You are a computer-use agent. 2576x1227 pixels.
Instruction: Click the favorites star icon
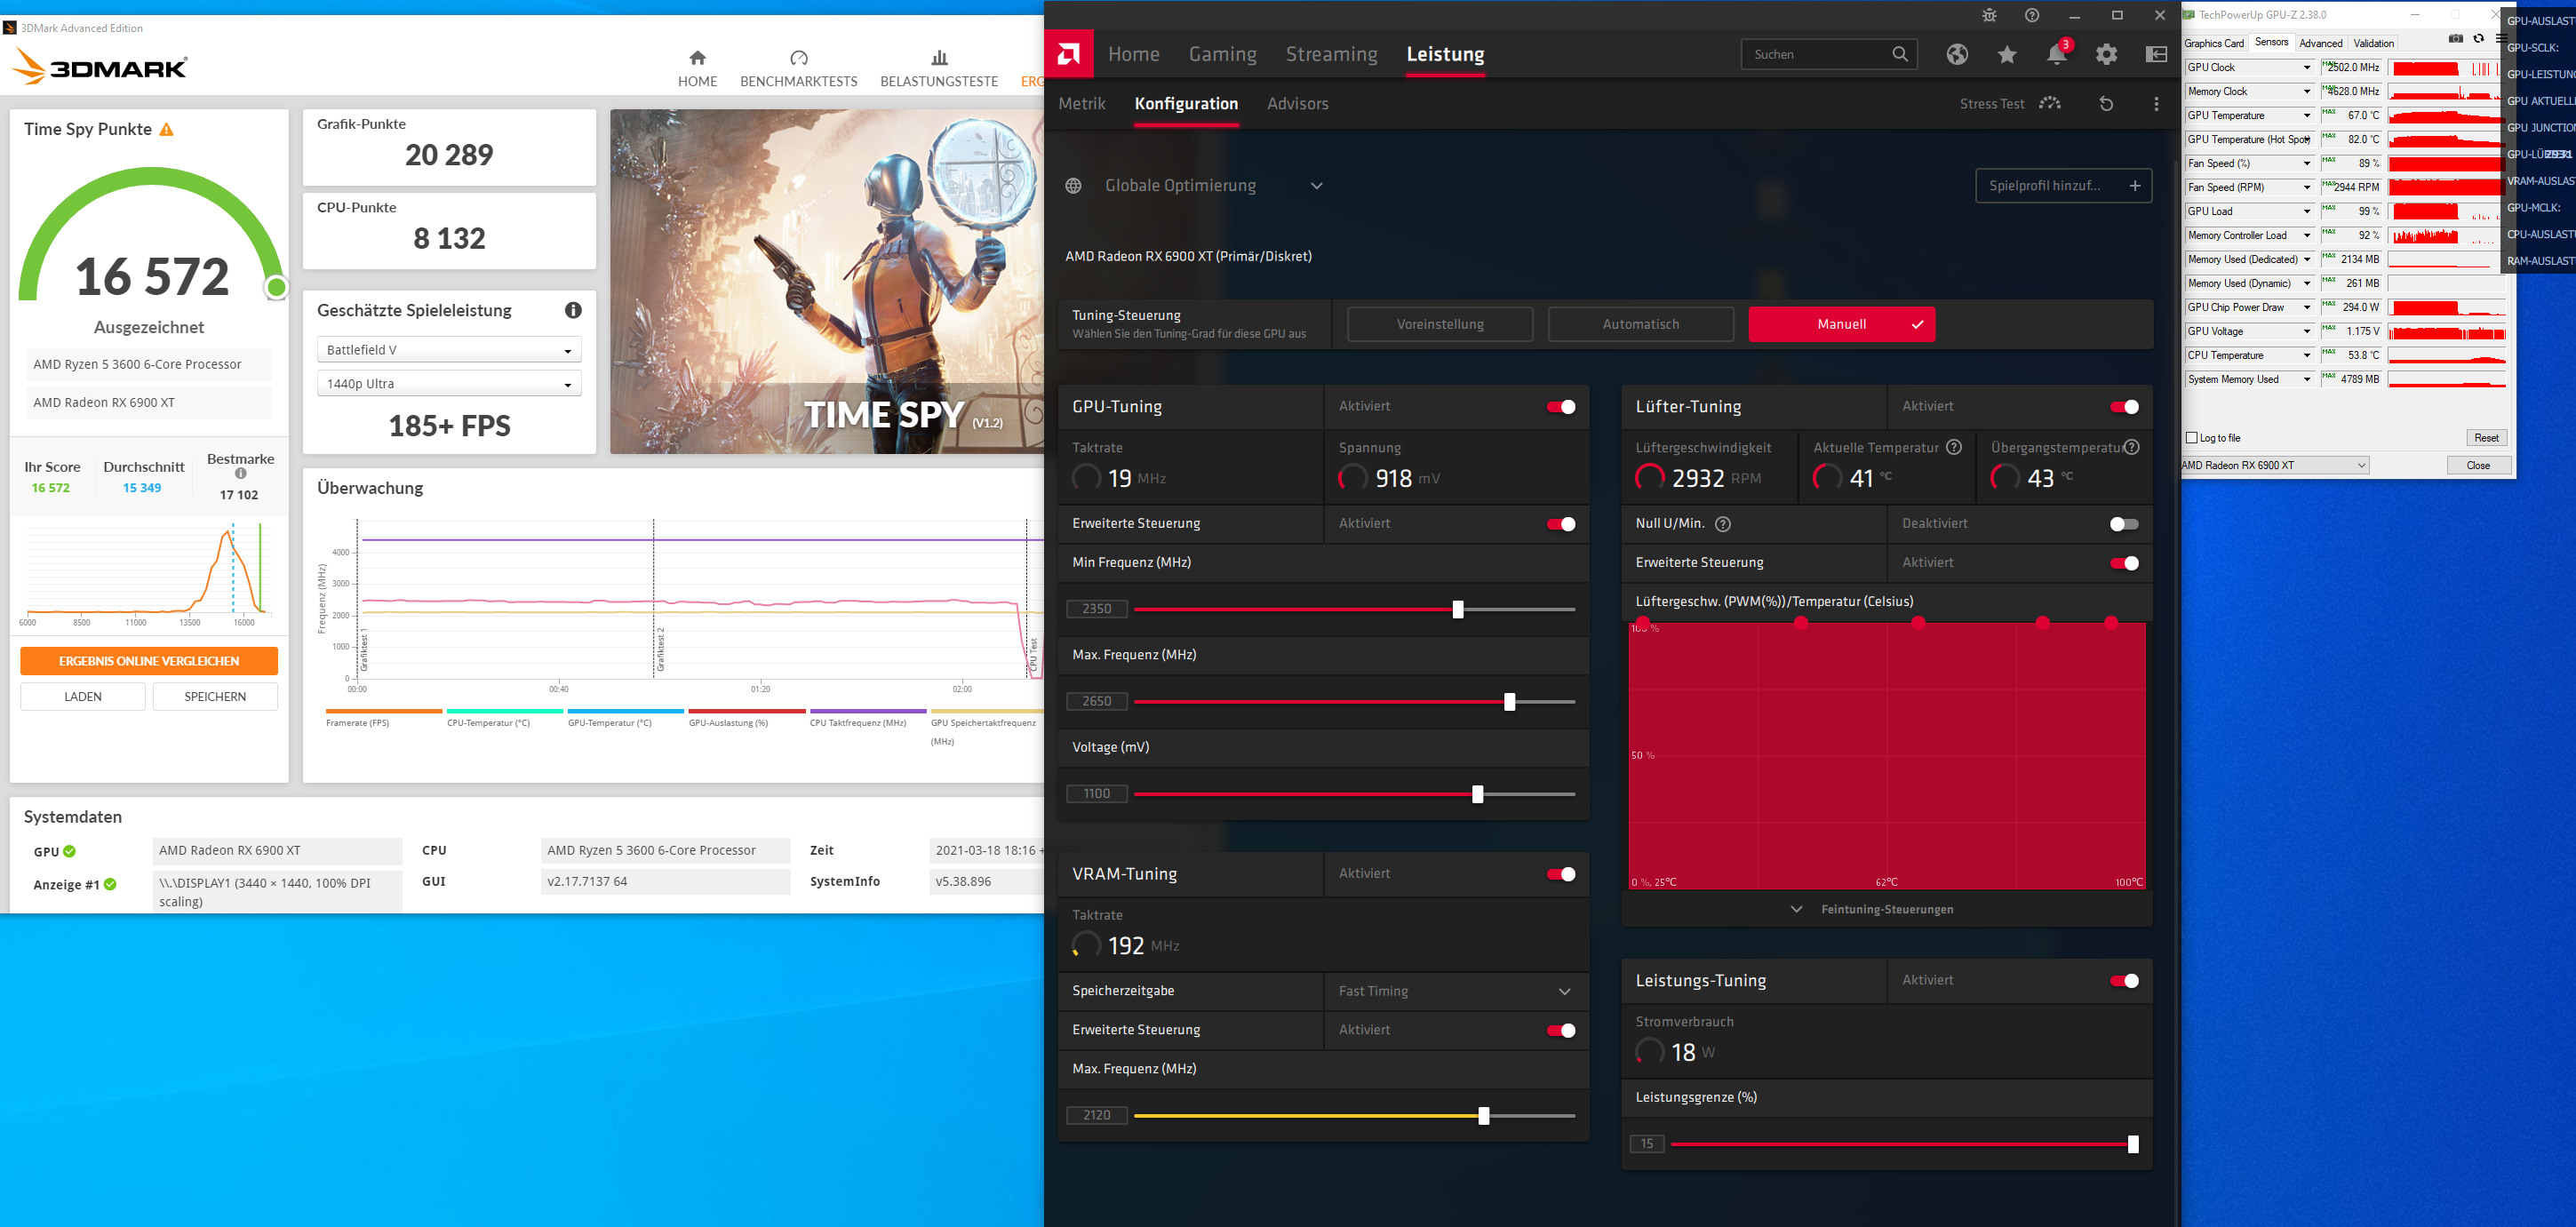[x=2006, y=55]
